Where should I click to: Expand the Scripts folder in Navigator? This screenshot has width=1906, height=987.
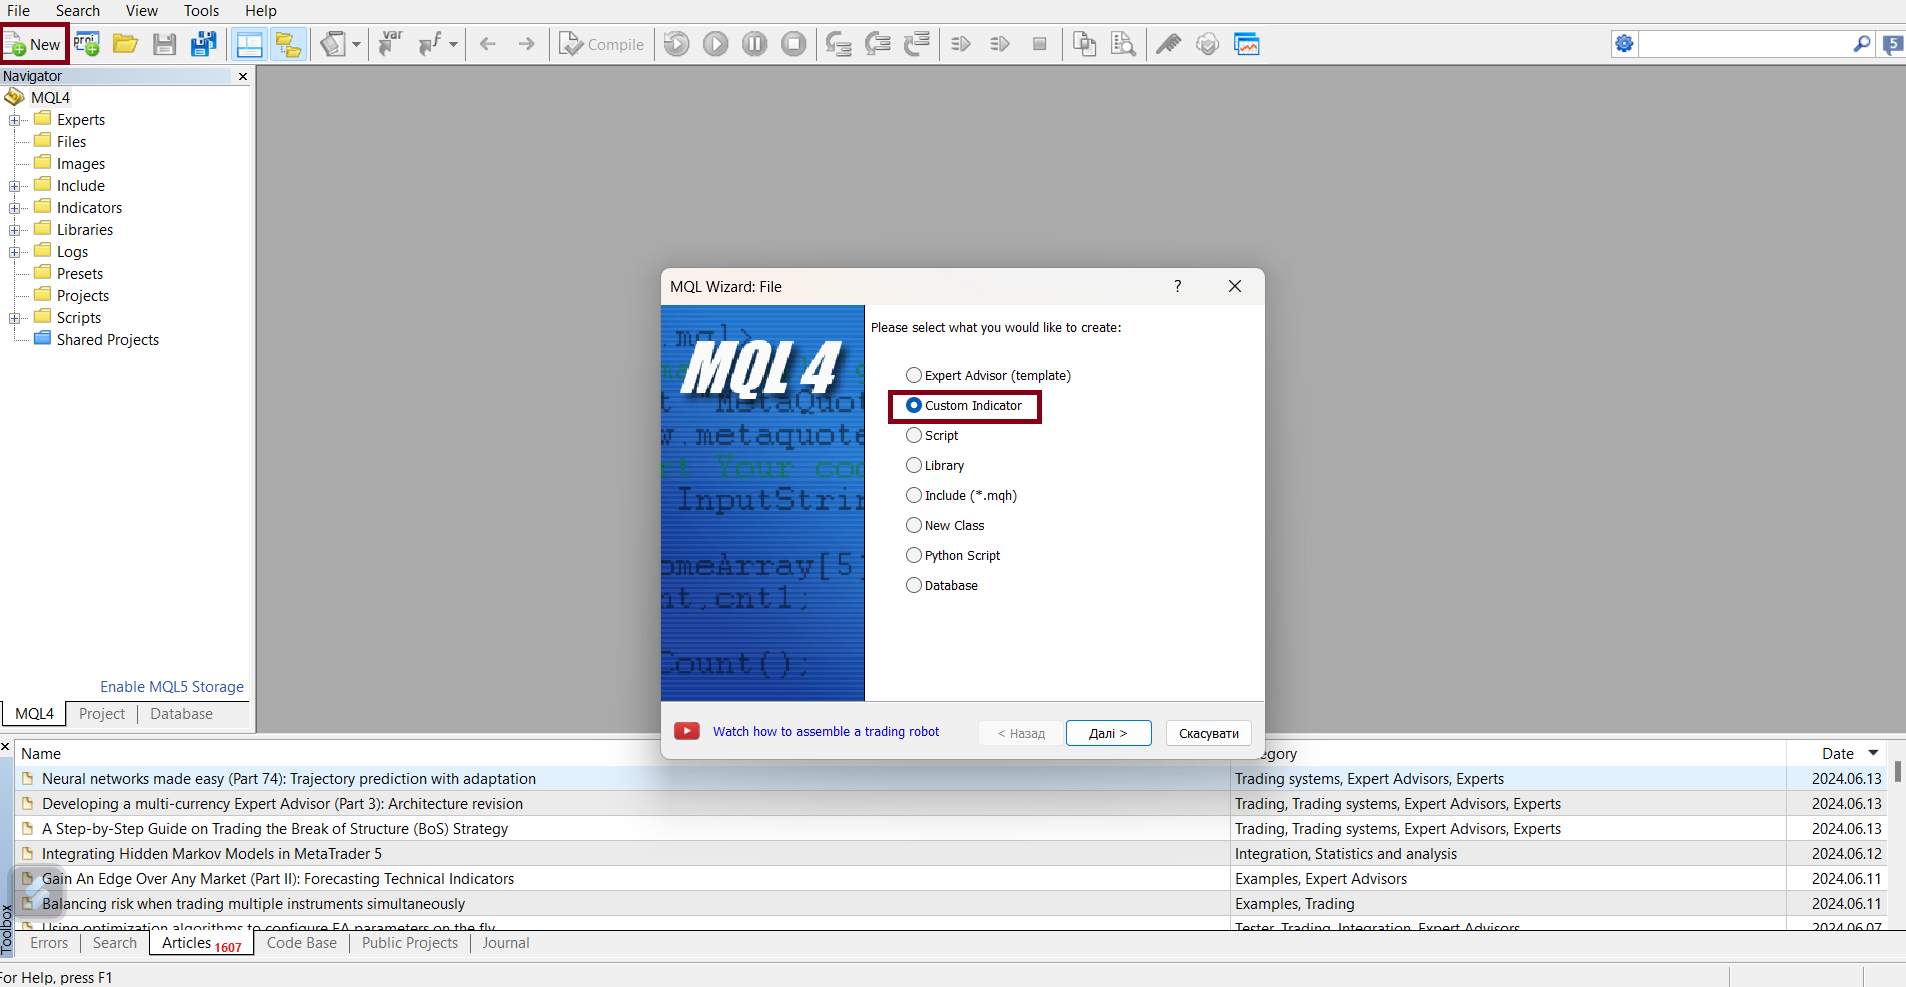[x=14, y=318]
